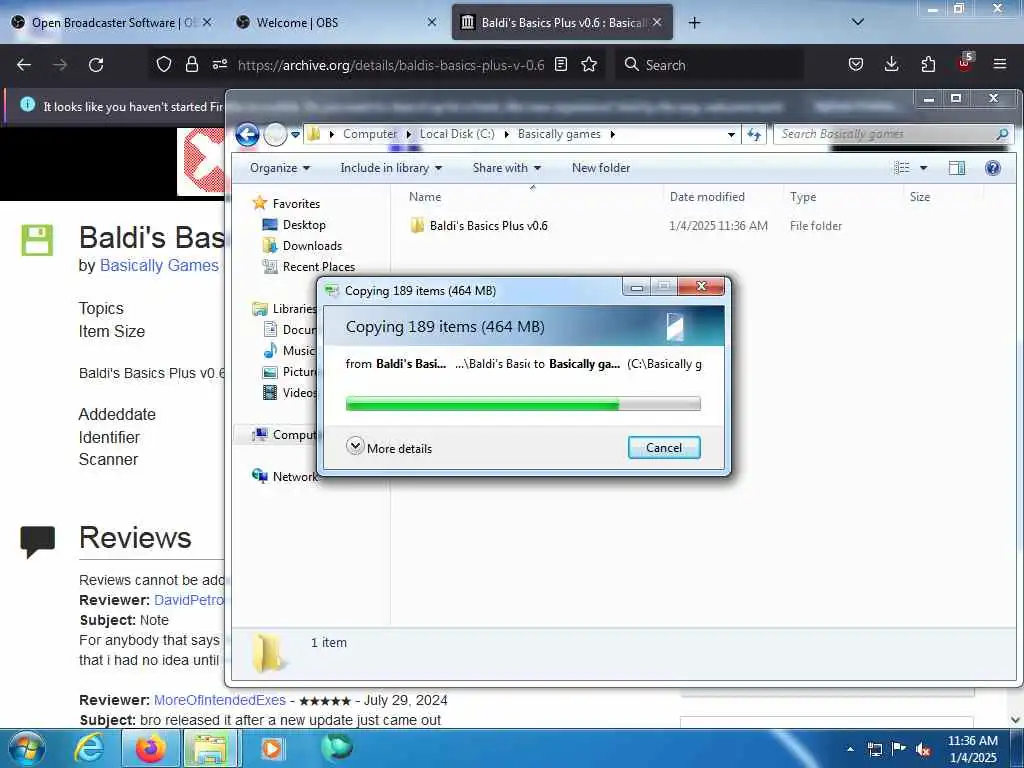Open Explorer Help question mark icon
The image size is (1024, 768).
tap(993, 168)
